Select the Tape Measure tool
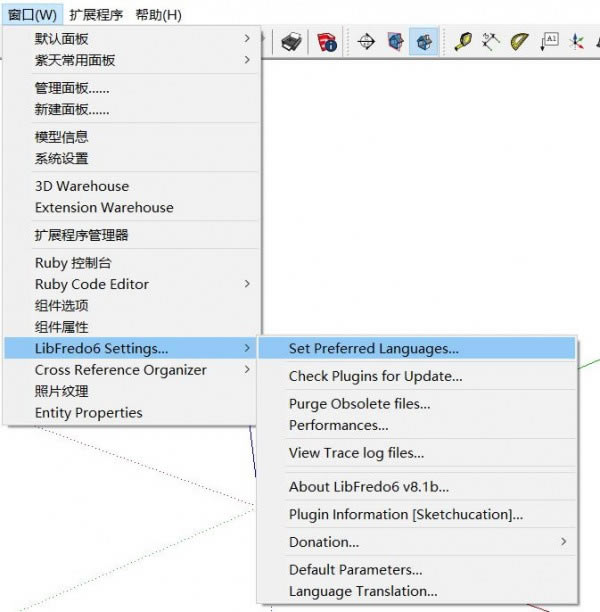600x612 pixels. point(463,41)
